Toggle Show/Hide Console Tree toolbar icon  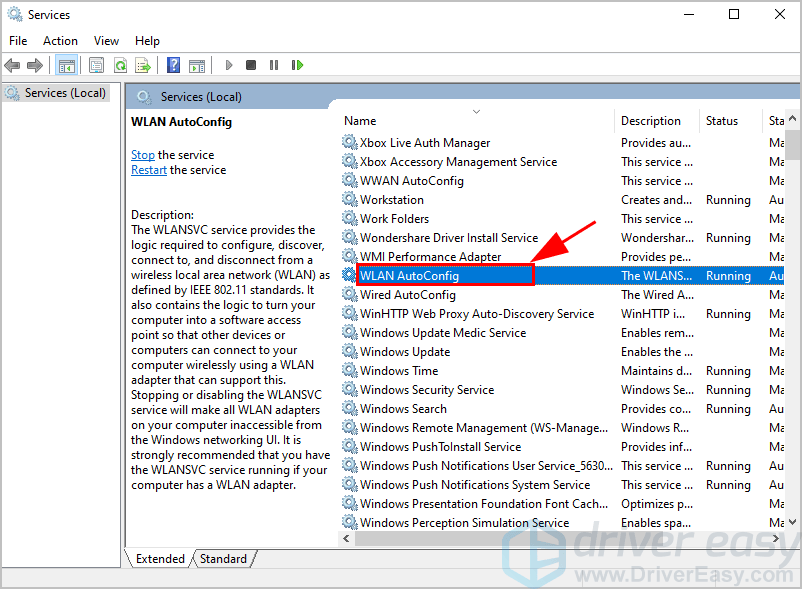(66, 65)
